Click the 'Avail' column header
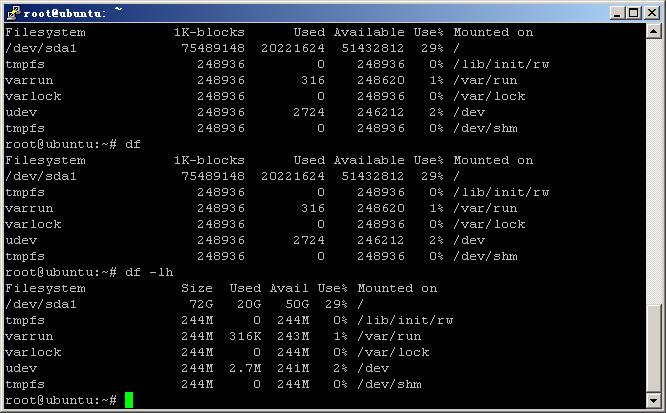Viewport: 666px width, 413px height. [x=289, y=288]
